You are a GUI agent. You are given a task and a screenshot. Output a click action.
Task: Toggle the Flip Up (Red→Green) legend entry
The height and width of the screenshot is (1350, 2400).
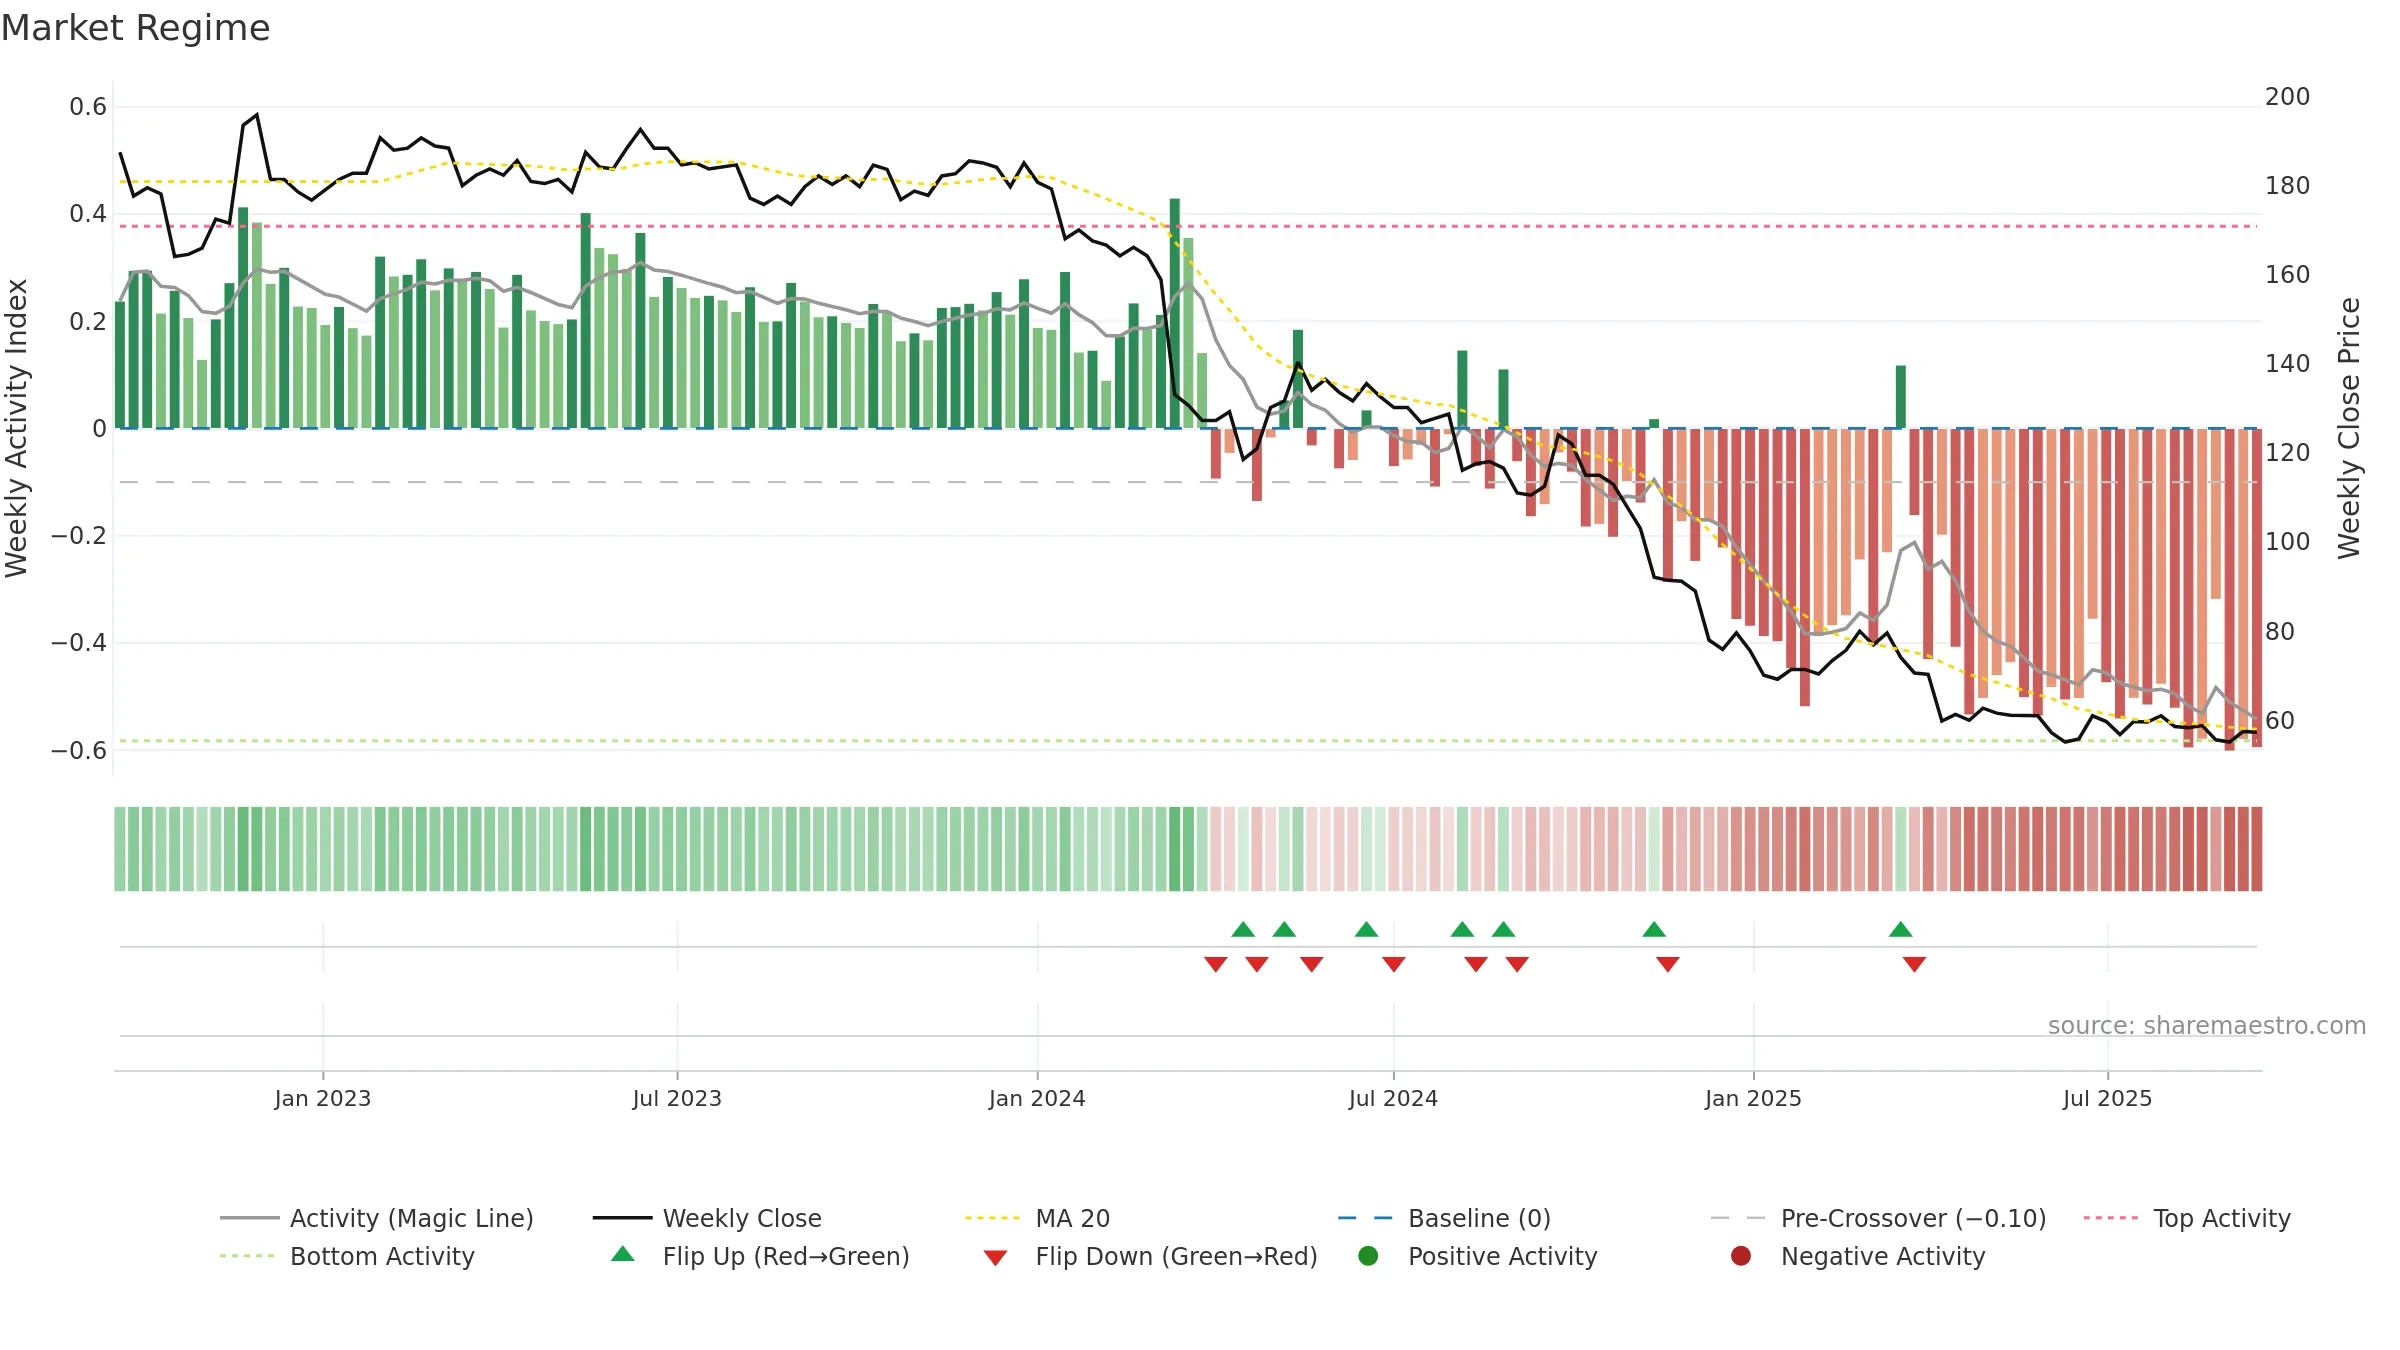[x=760, y=1256]
